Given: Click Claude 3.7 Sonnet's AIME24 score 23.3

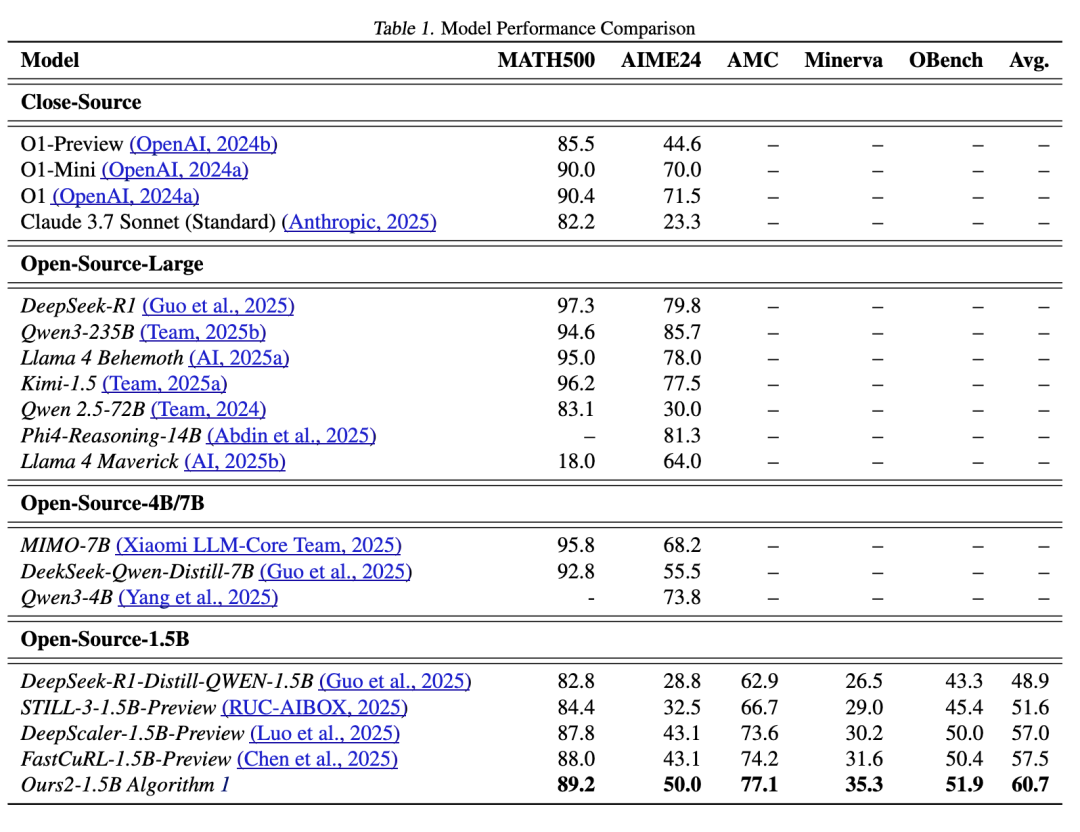Looking at the screenshot, I should coord(682,222).
